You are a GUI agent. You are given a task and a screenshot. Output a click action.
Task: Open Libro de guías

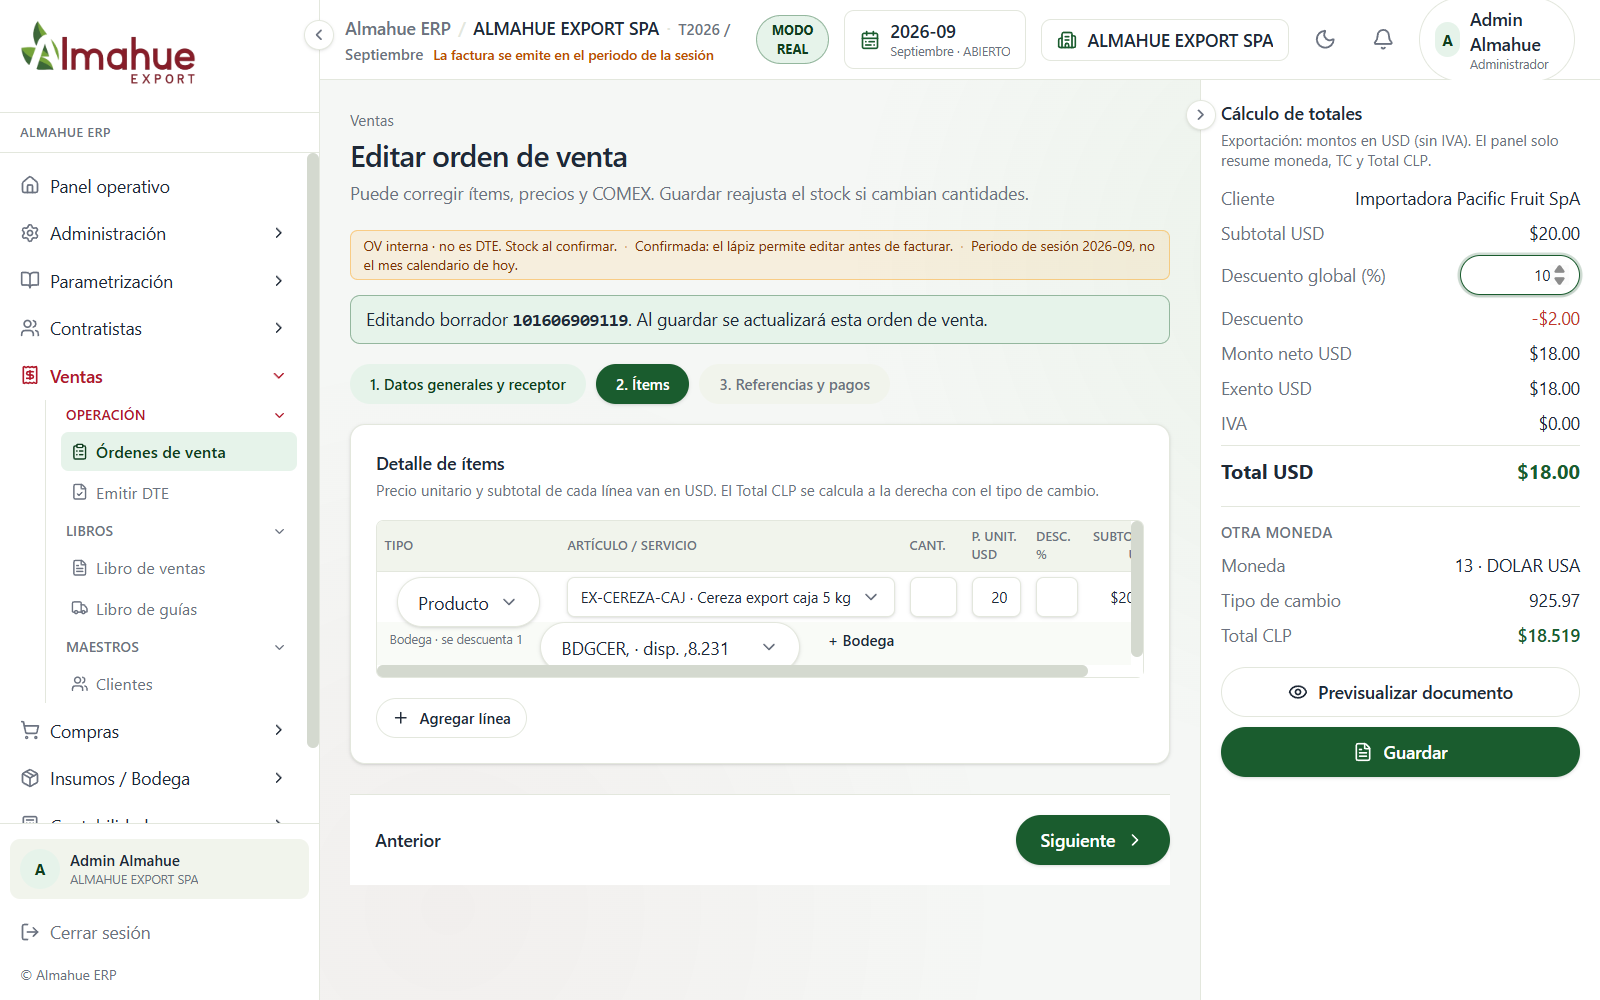click(x=179, y=609)
